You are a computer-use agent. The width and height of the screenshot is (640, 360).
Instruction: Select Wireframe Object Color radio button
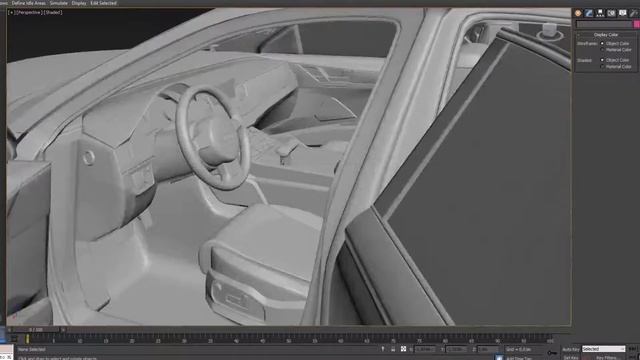(x=602, y=43)
